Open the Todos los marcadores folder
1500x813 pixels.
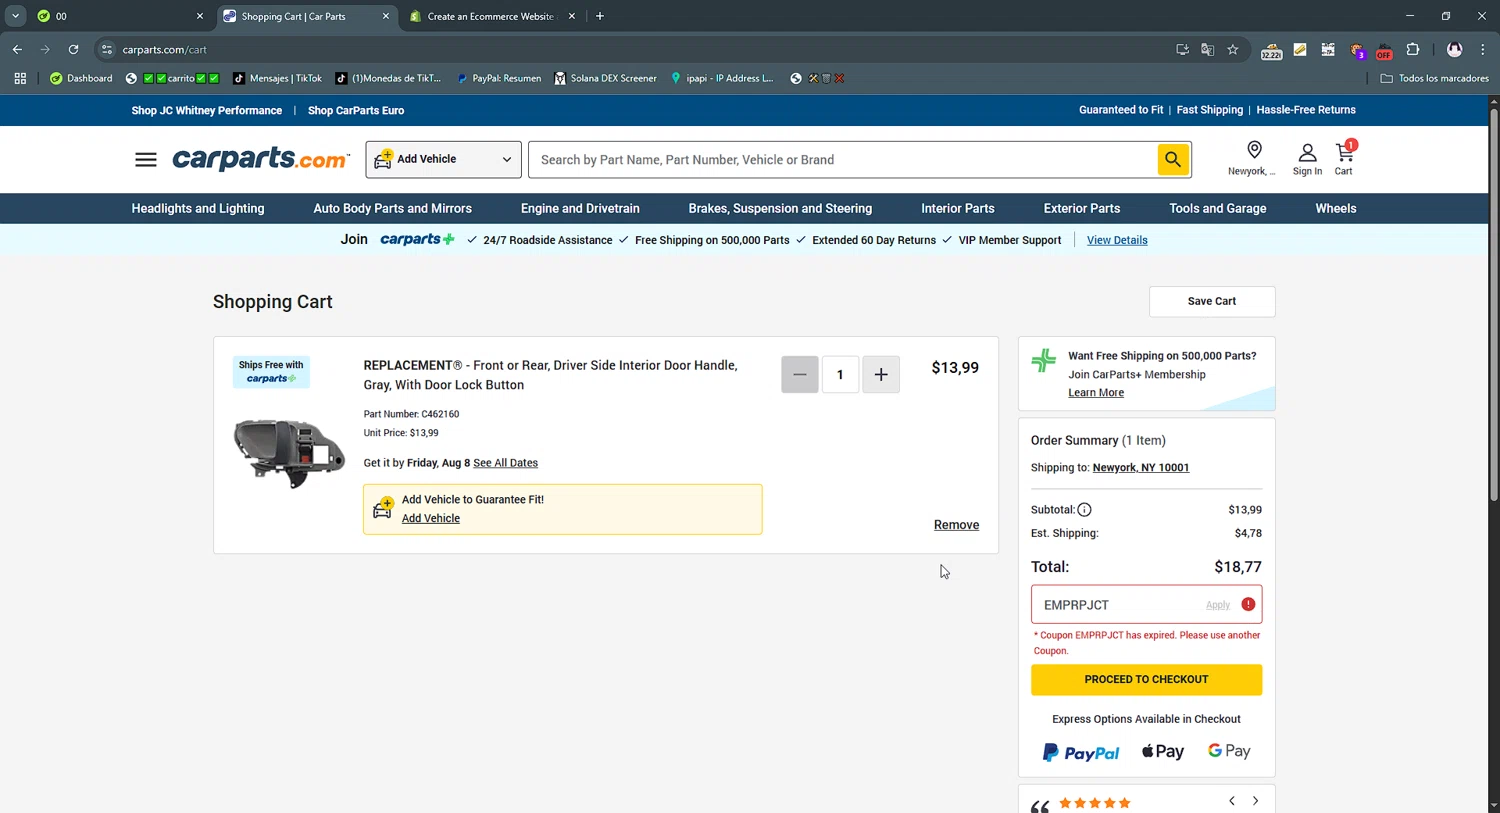pyautogui.click(x=1434, y=78)
